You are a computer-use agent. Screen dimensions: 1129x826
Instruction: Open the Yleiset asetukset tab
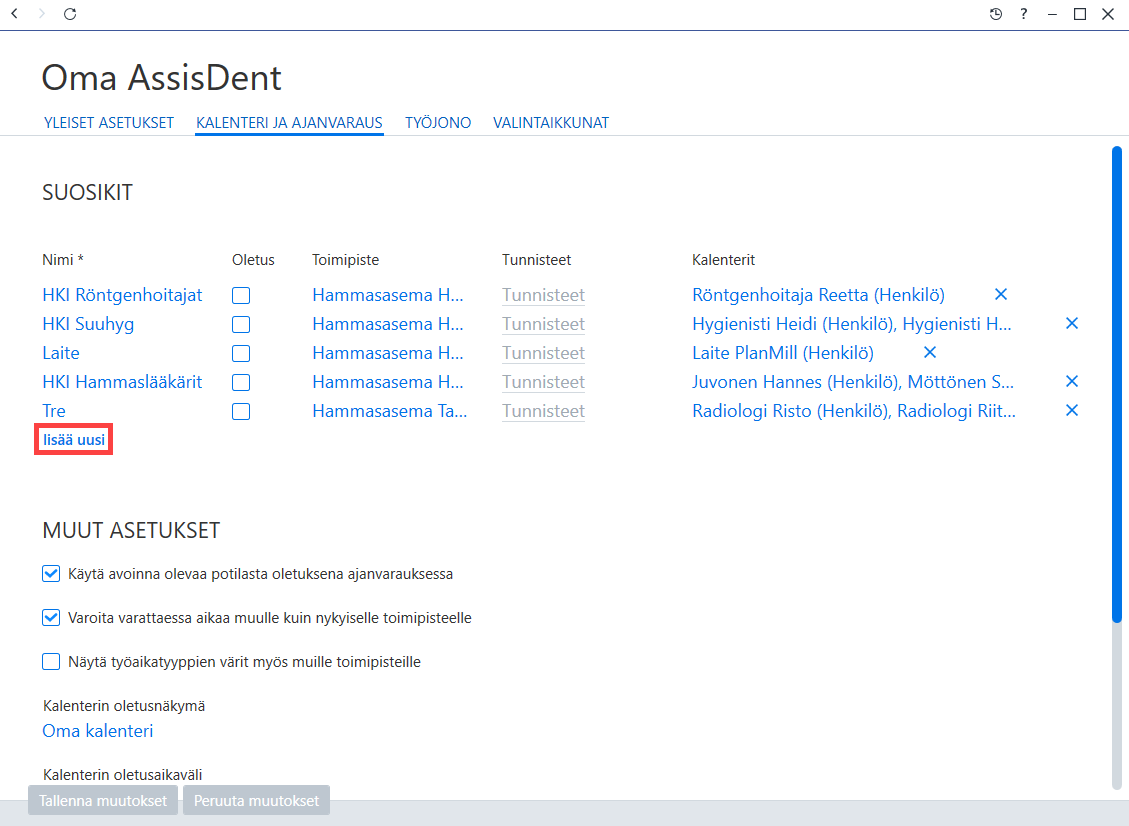coord(109,122)
